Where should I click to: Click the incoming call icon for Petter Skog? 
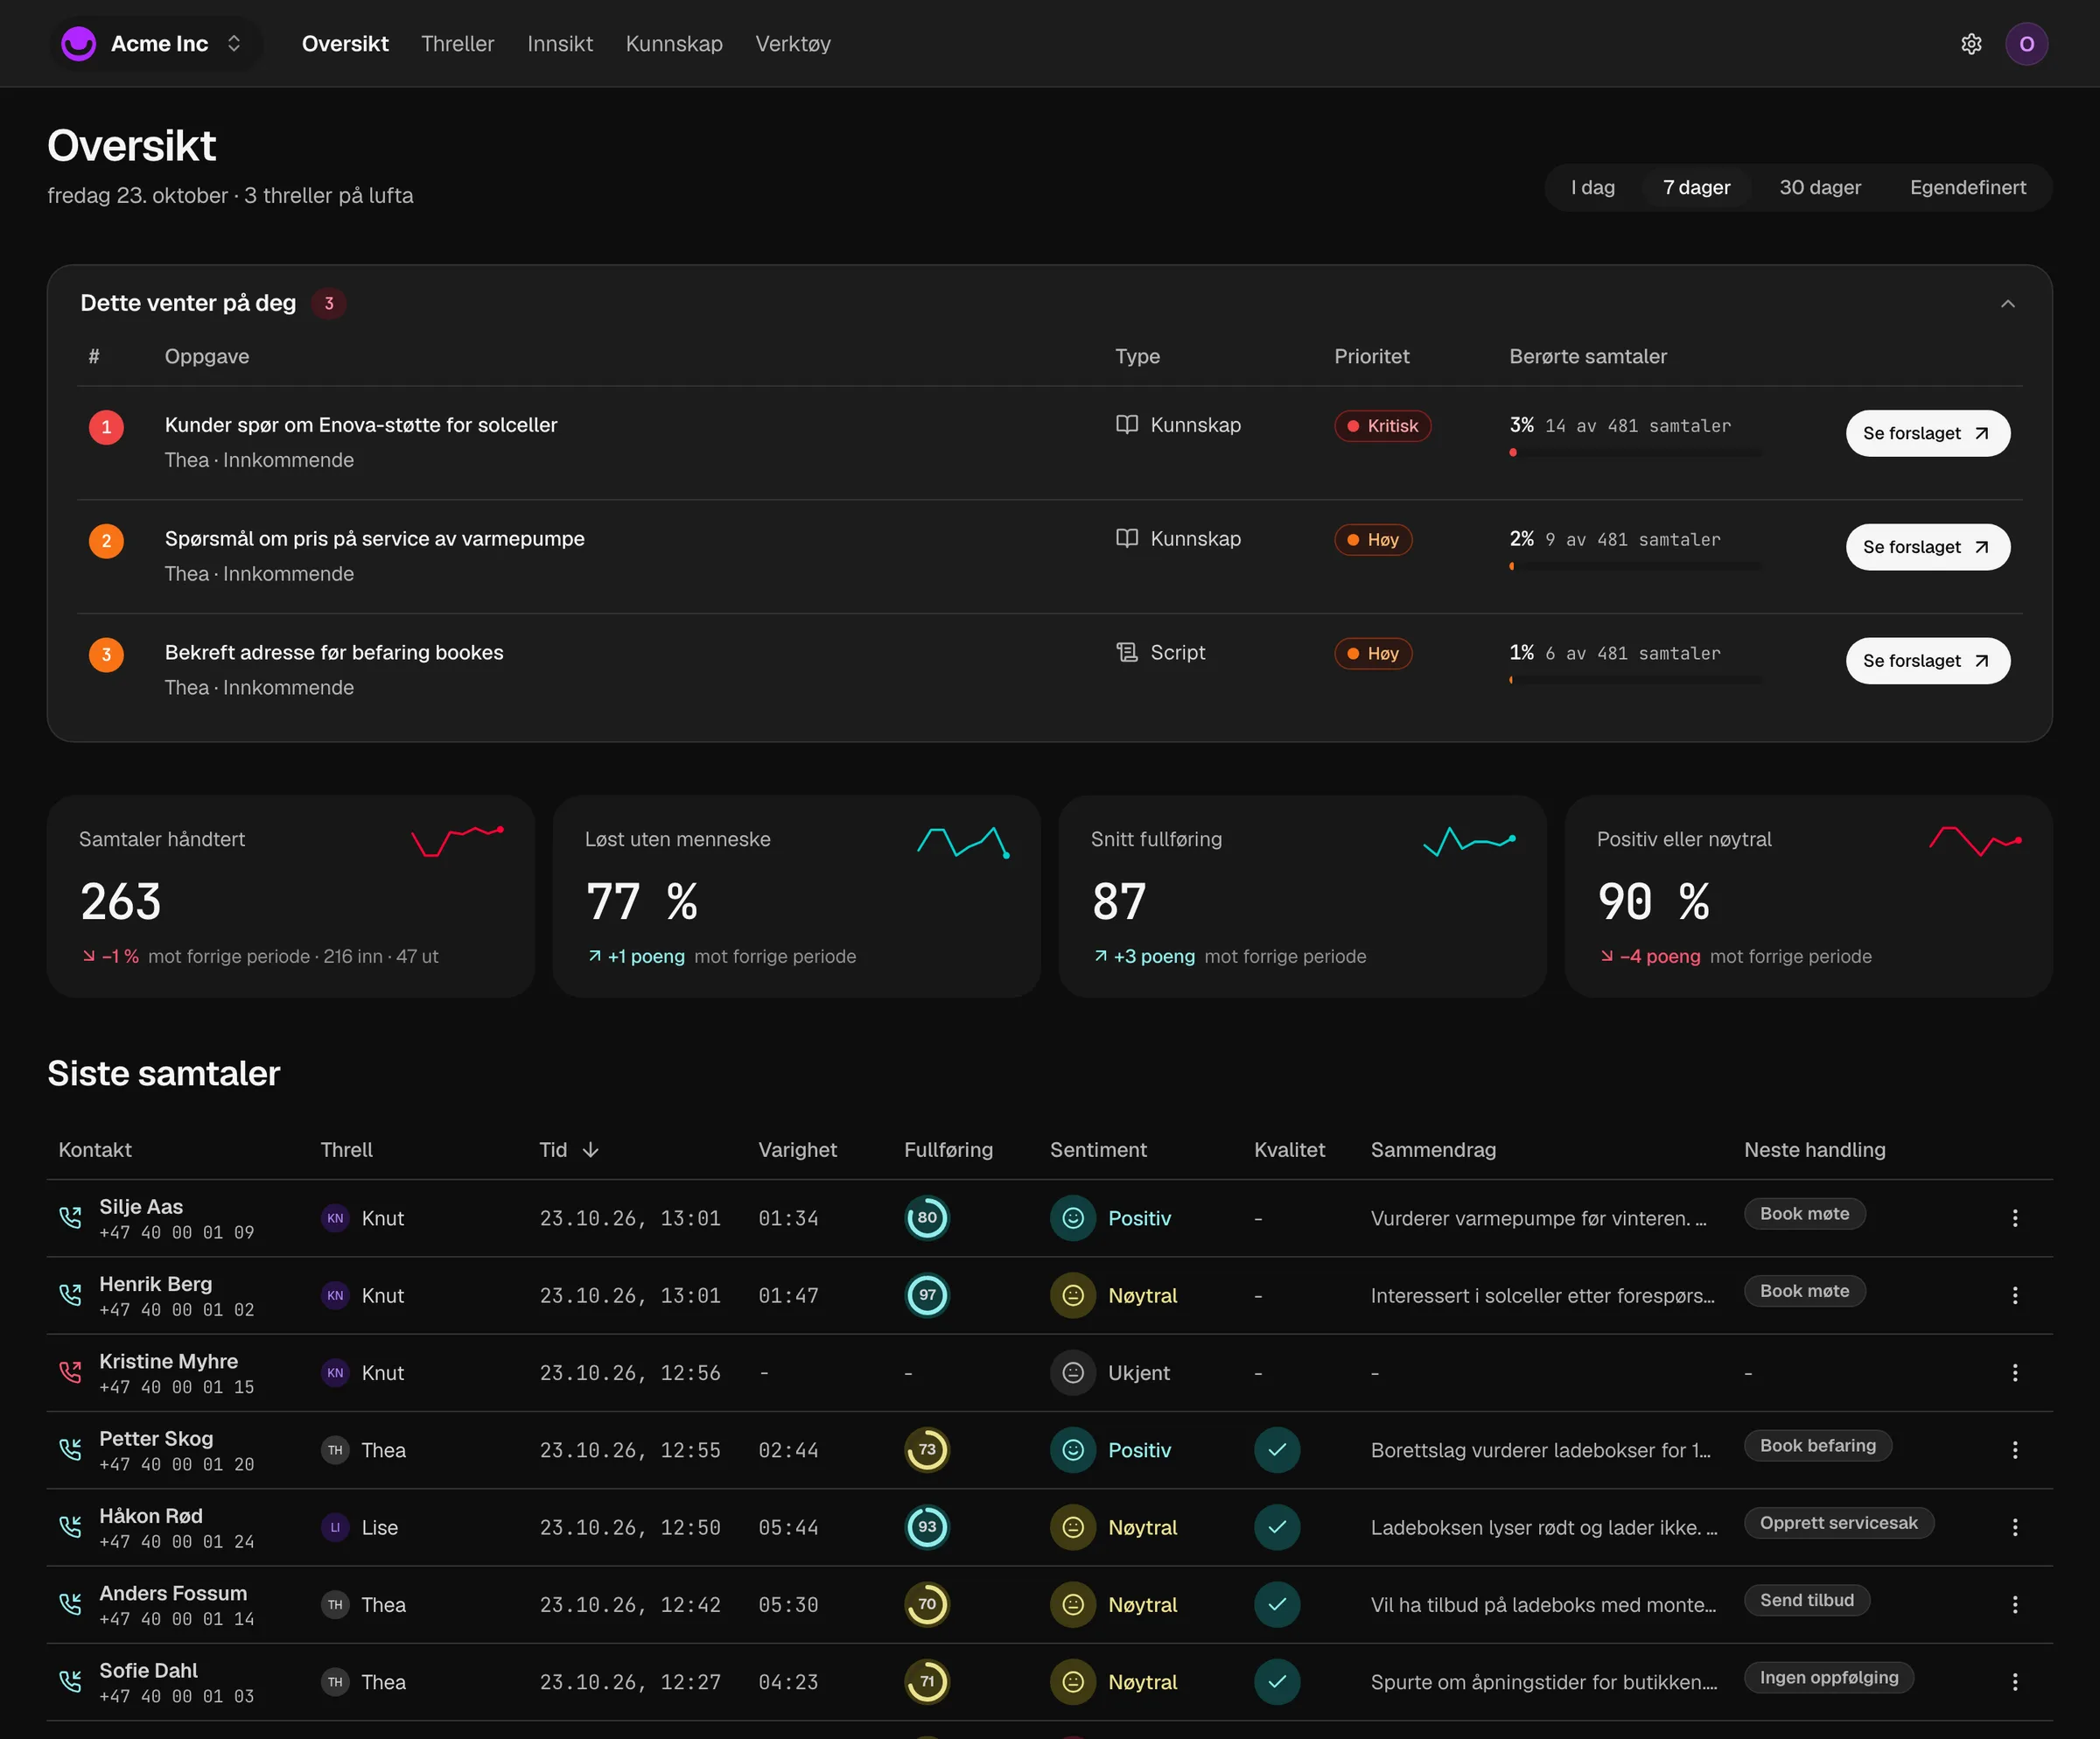70,1449
